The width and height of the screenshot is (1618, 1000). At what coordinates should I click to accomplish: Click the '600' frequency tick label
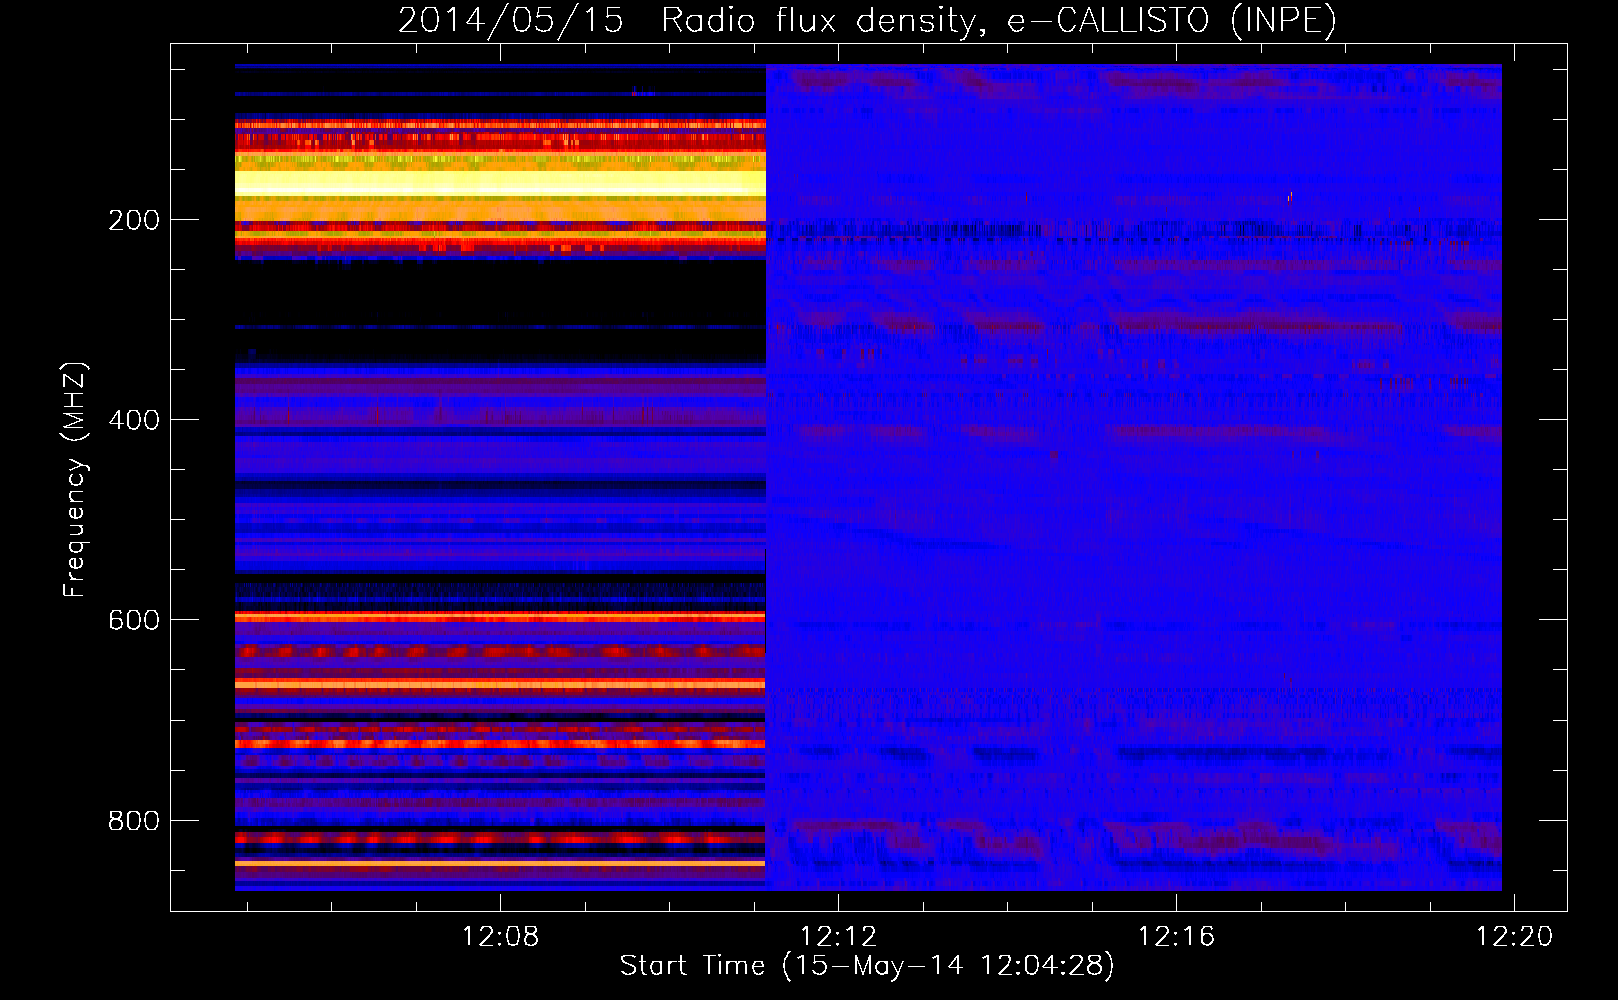tap(134, 620)
